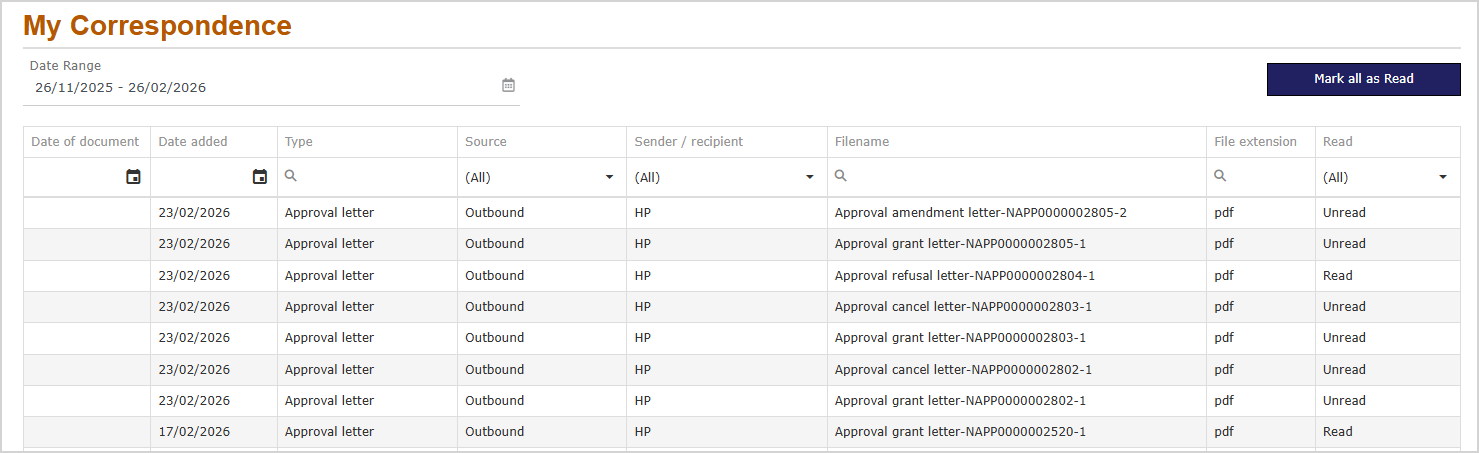
Task: Open the Date of document filter calendar
Action: pos(133,177)
